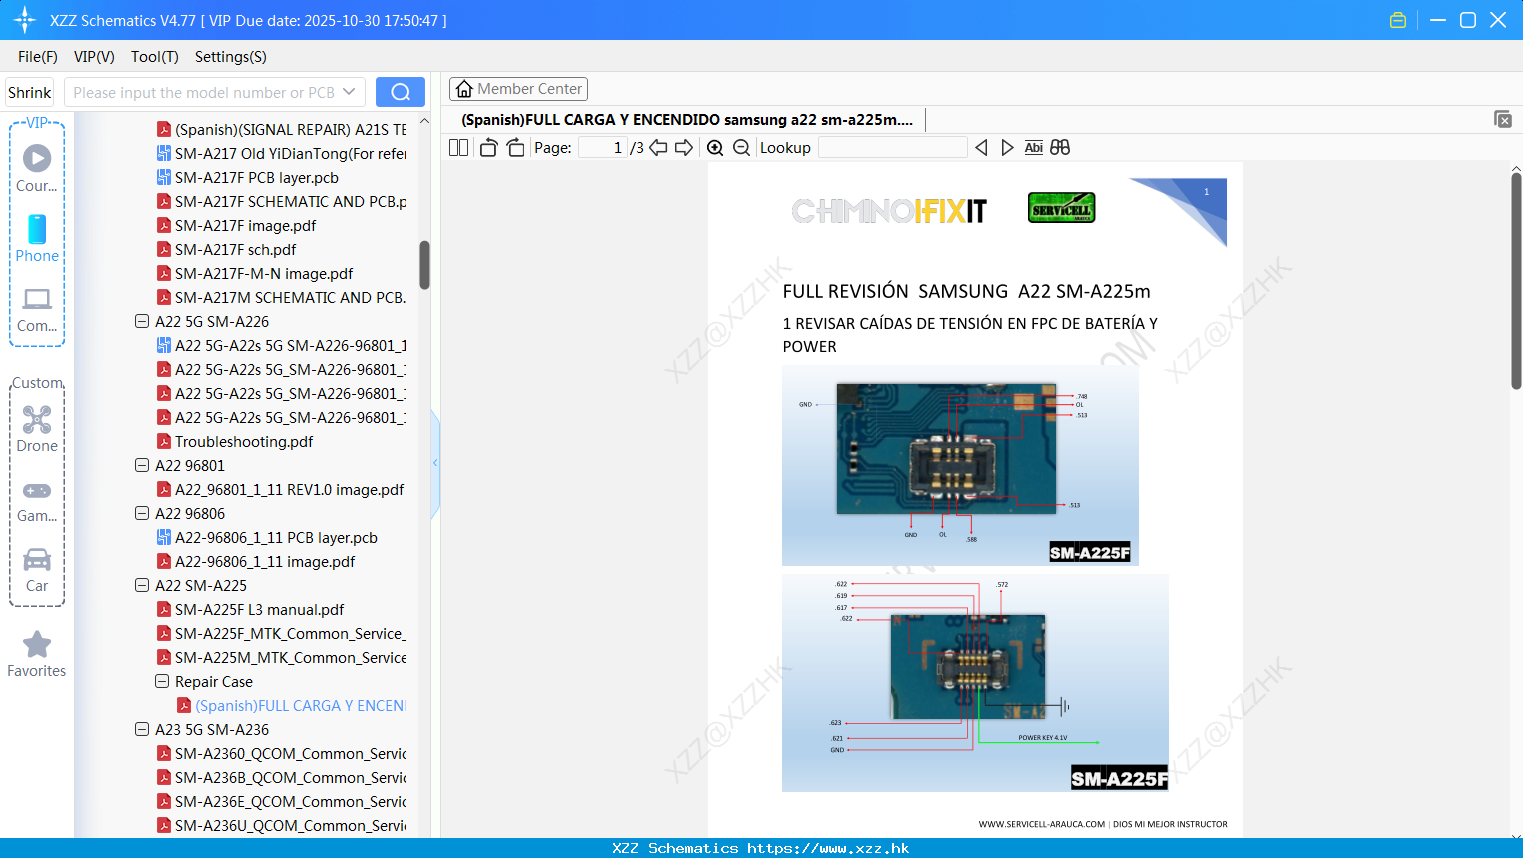Open Member Center
The height and width of the screenshot is (858, 1523).
[x=518, y=89]
